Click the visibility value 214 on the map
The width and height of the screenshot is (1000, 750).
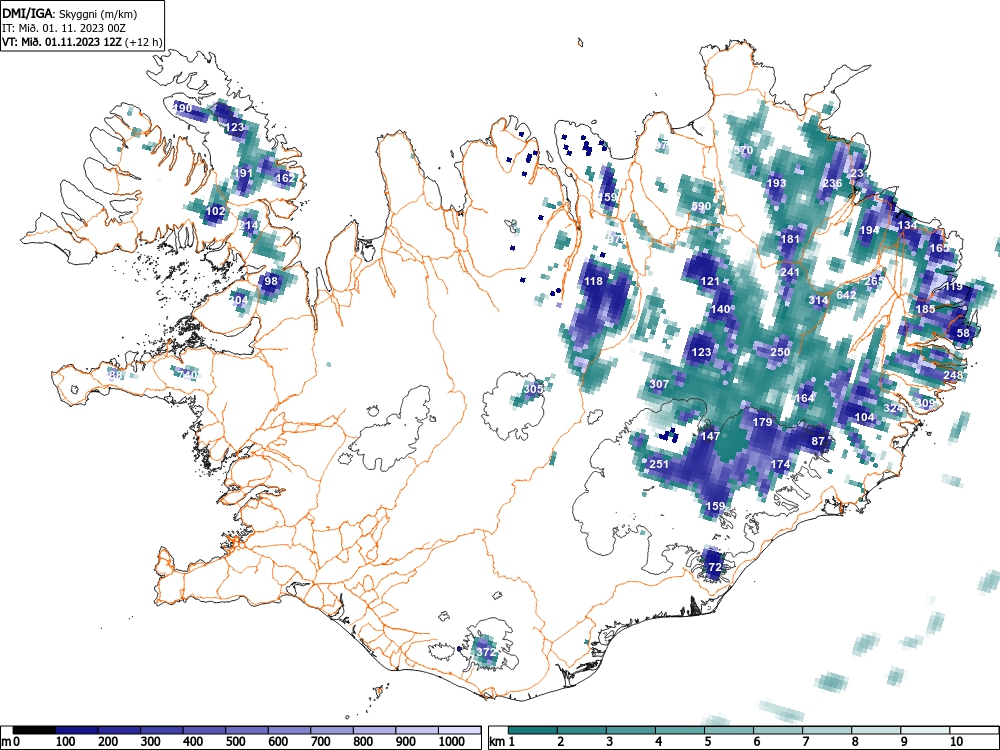click(249, 225)
